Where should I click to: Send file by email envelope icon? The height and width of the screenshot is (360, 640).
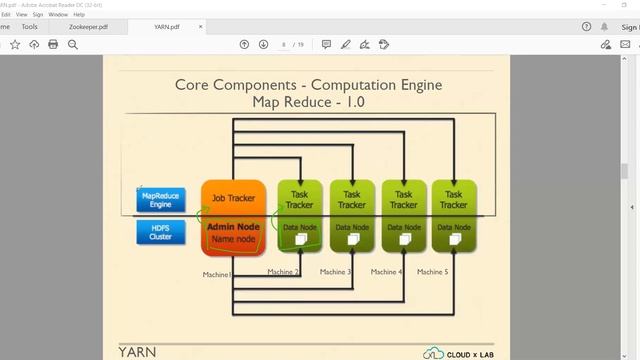coord(625,44)
